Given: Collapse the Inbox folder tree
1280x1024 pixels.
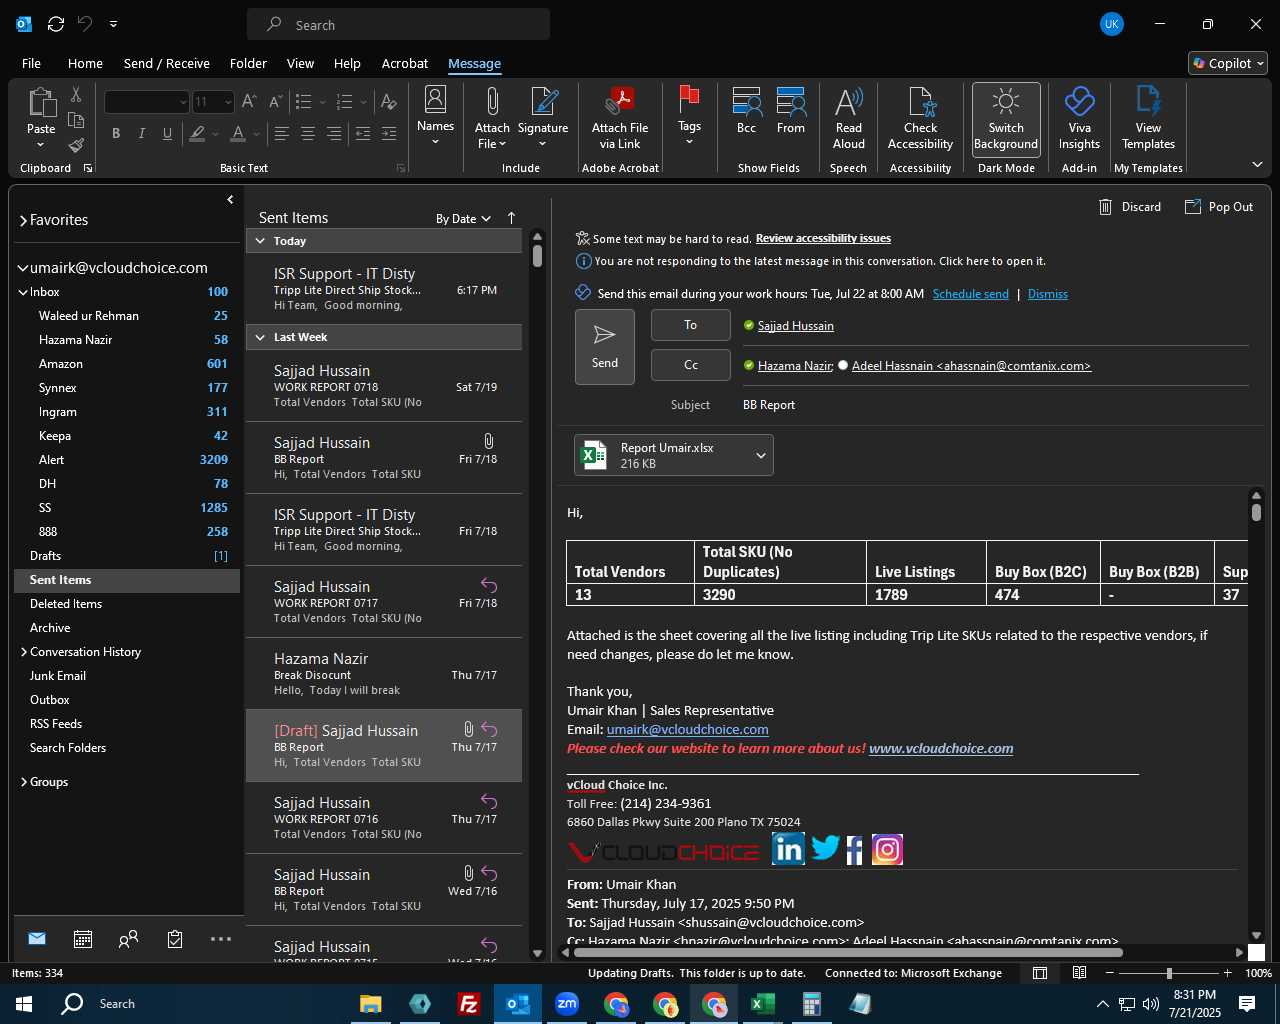Looking at the screenshot, I should click(23, 292).
